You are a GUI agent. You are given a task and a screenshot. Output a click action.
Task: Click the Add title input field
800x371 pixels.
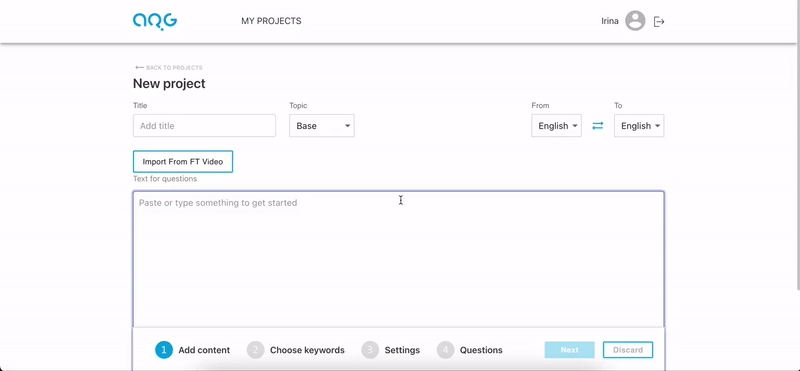(204, 126)
